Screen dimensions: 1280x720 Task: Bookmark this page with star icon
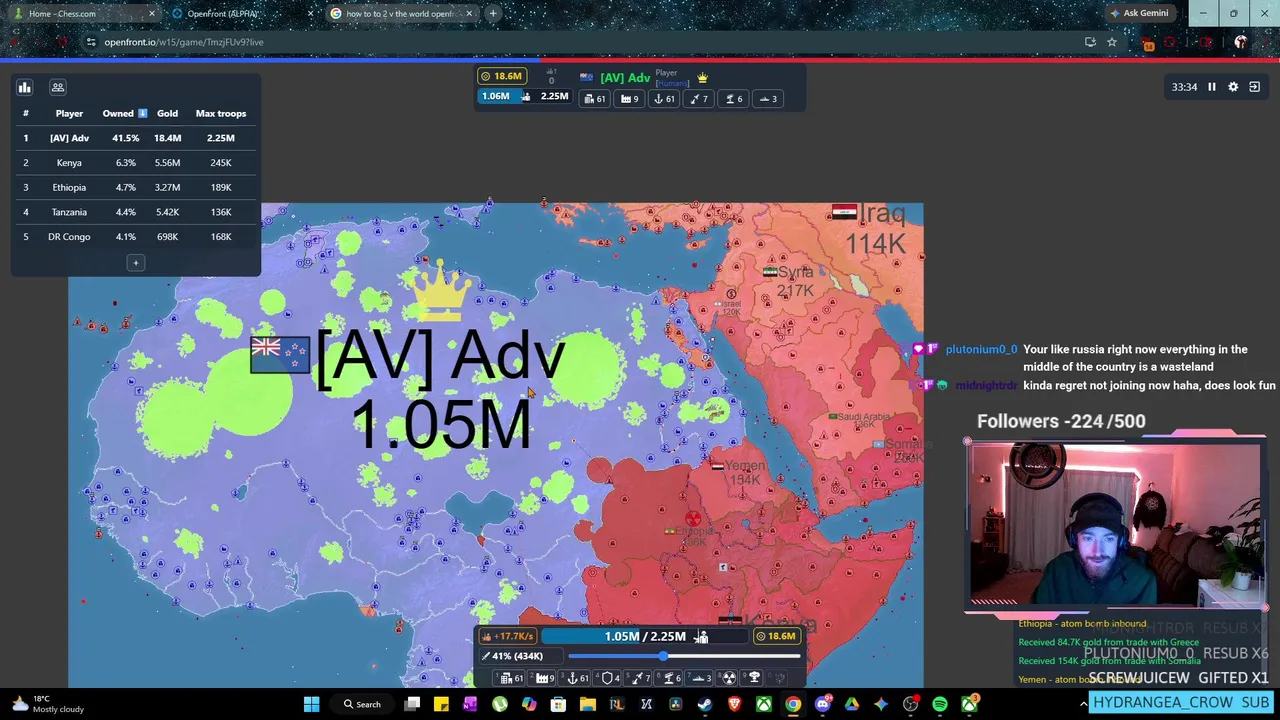(x=1111, y=42)
